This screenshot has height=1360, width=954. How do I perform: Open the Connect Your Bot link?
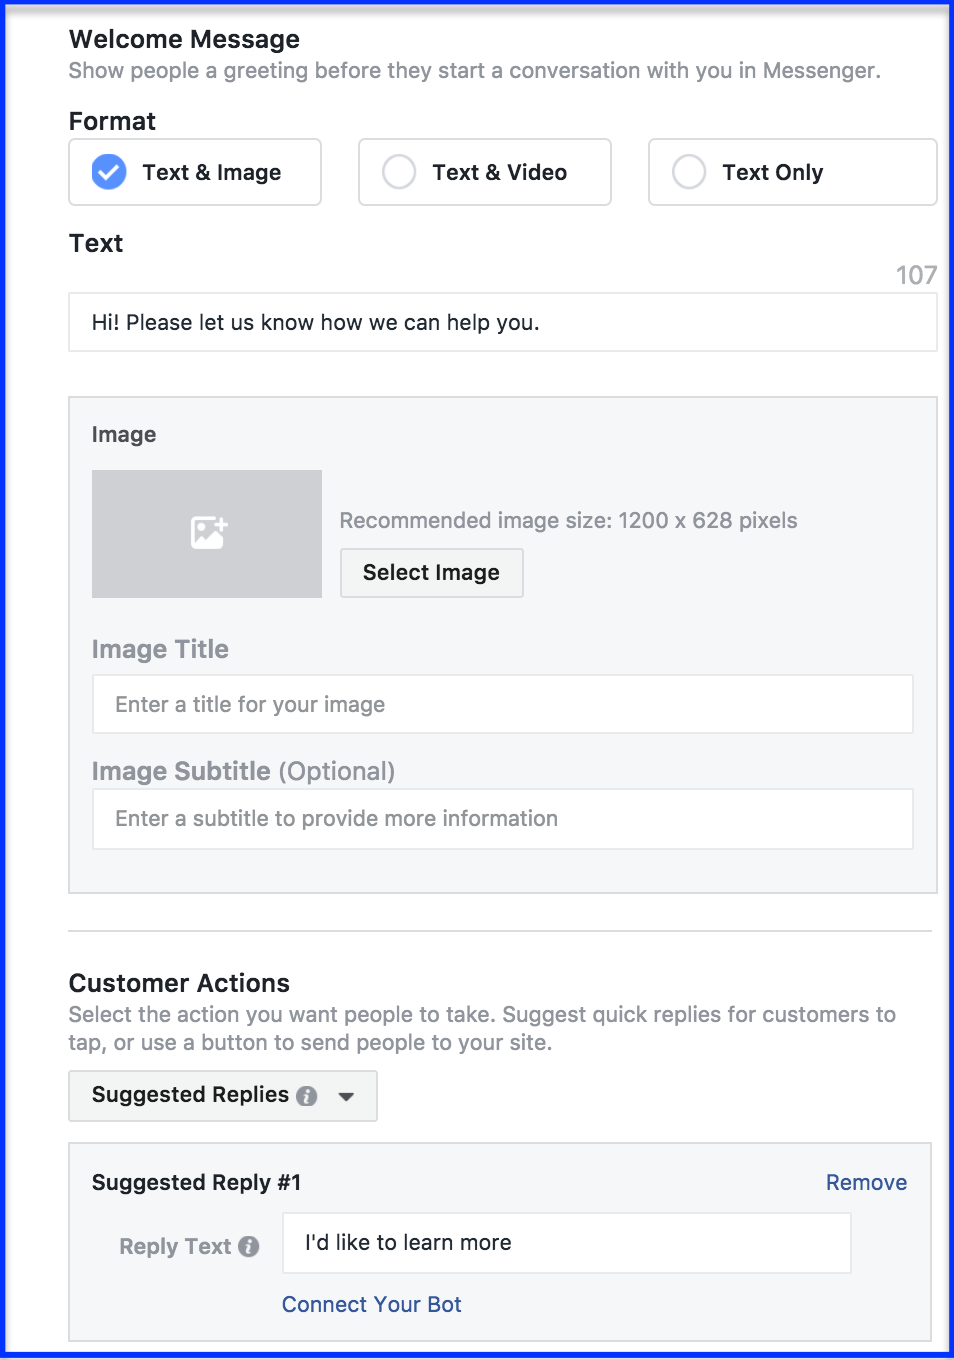coord(372,1304)
